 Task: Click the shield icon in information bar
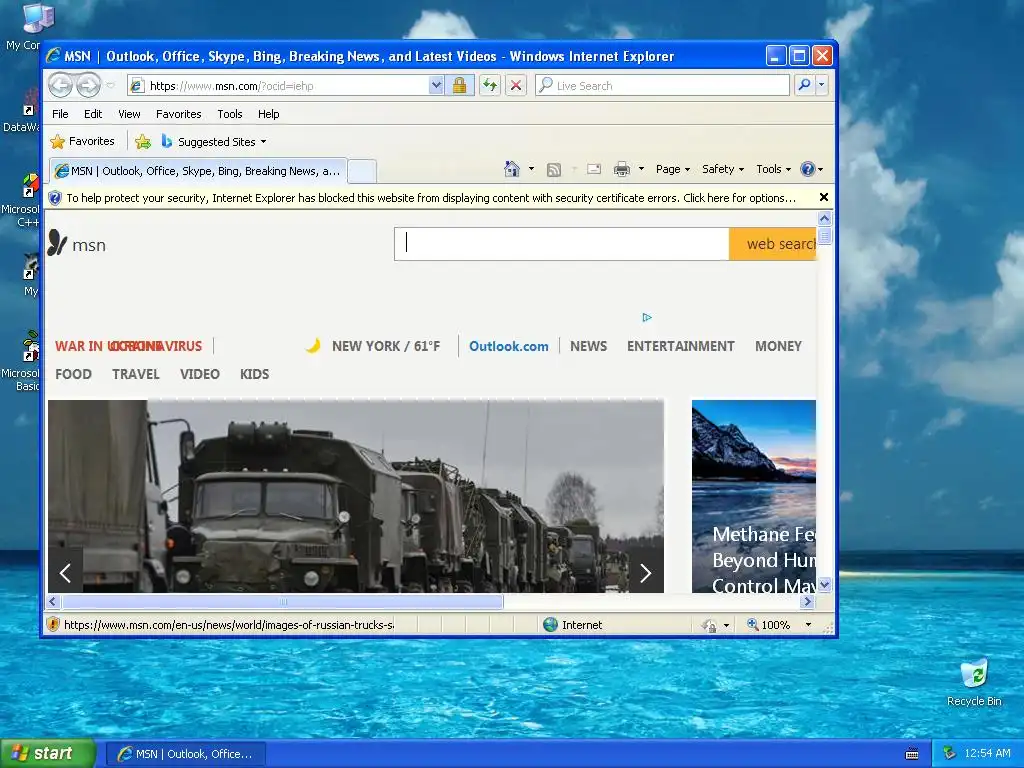pos(55,198)
